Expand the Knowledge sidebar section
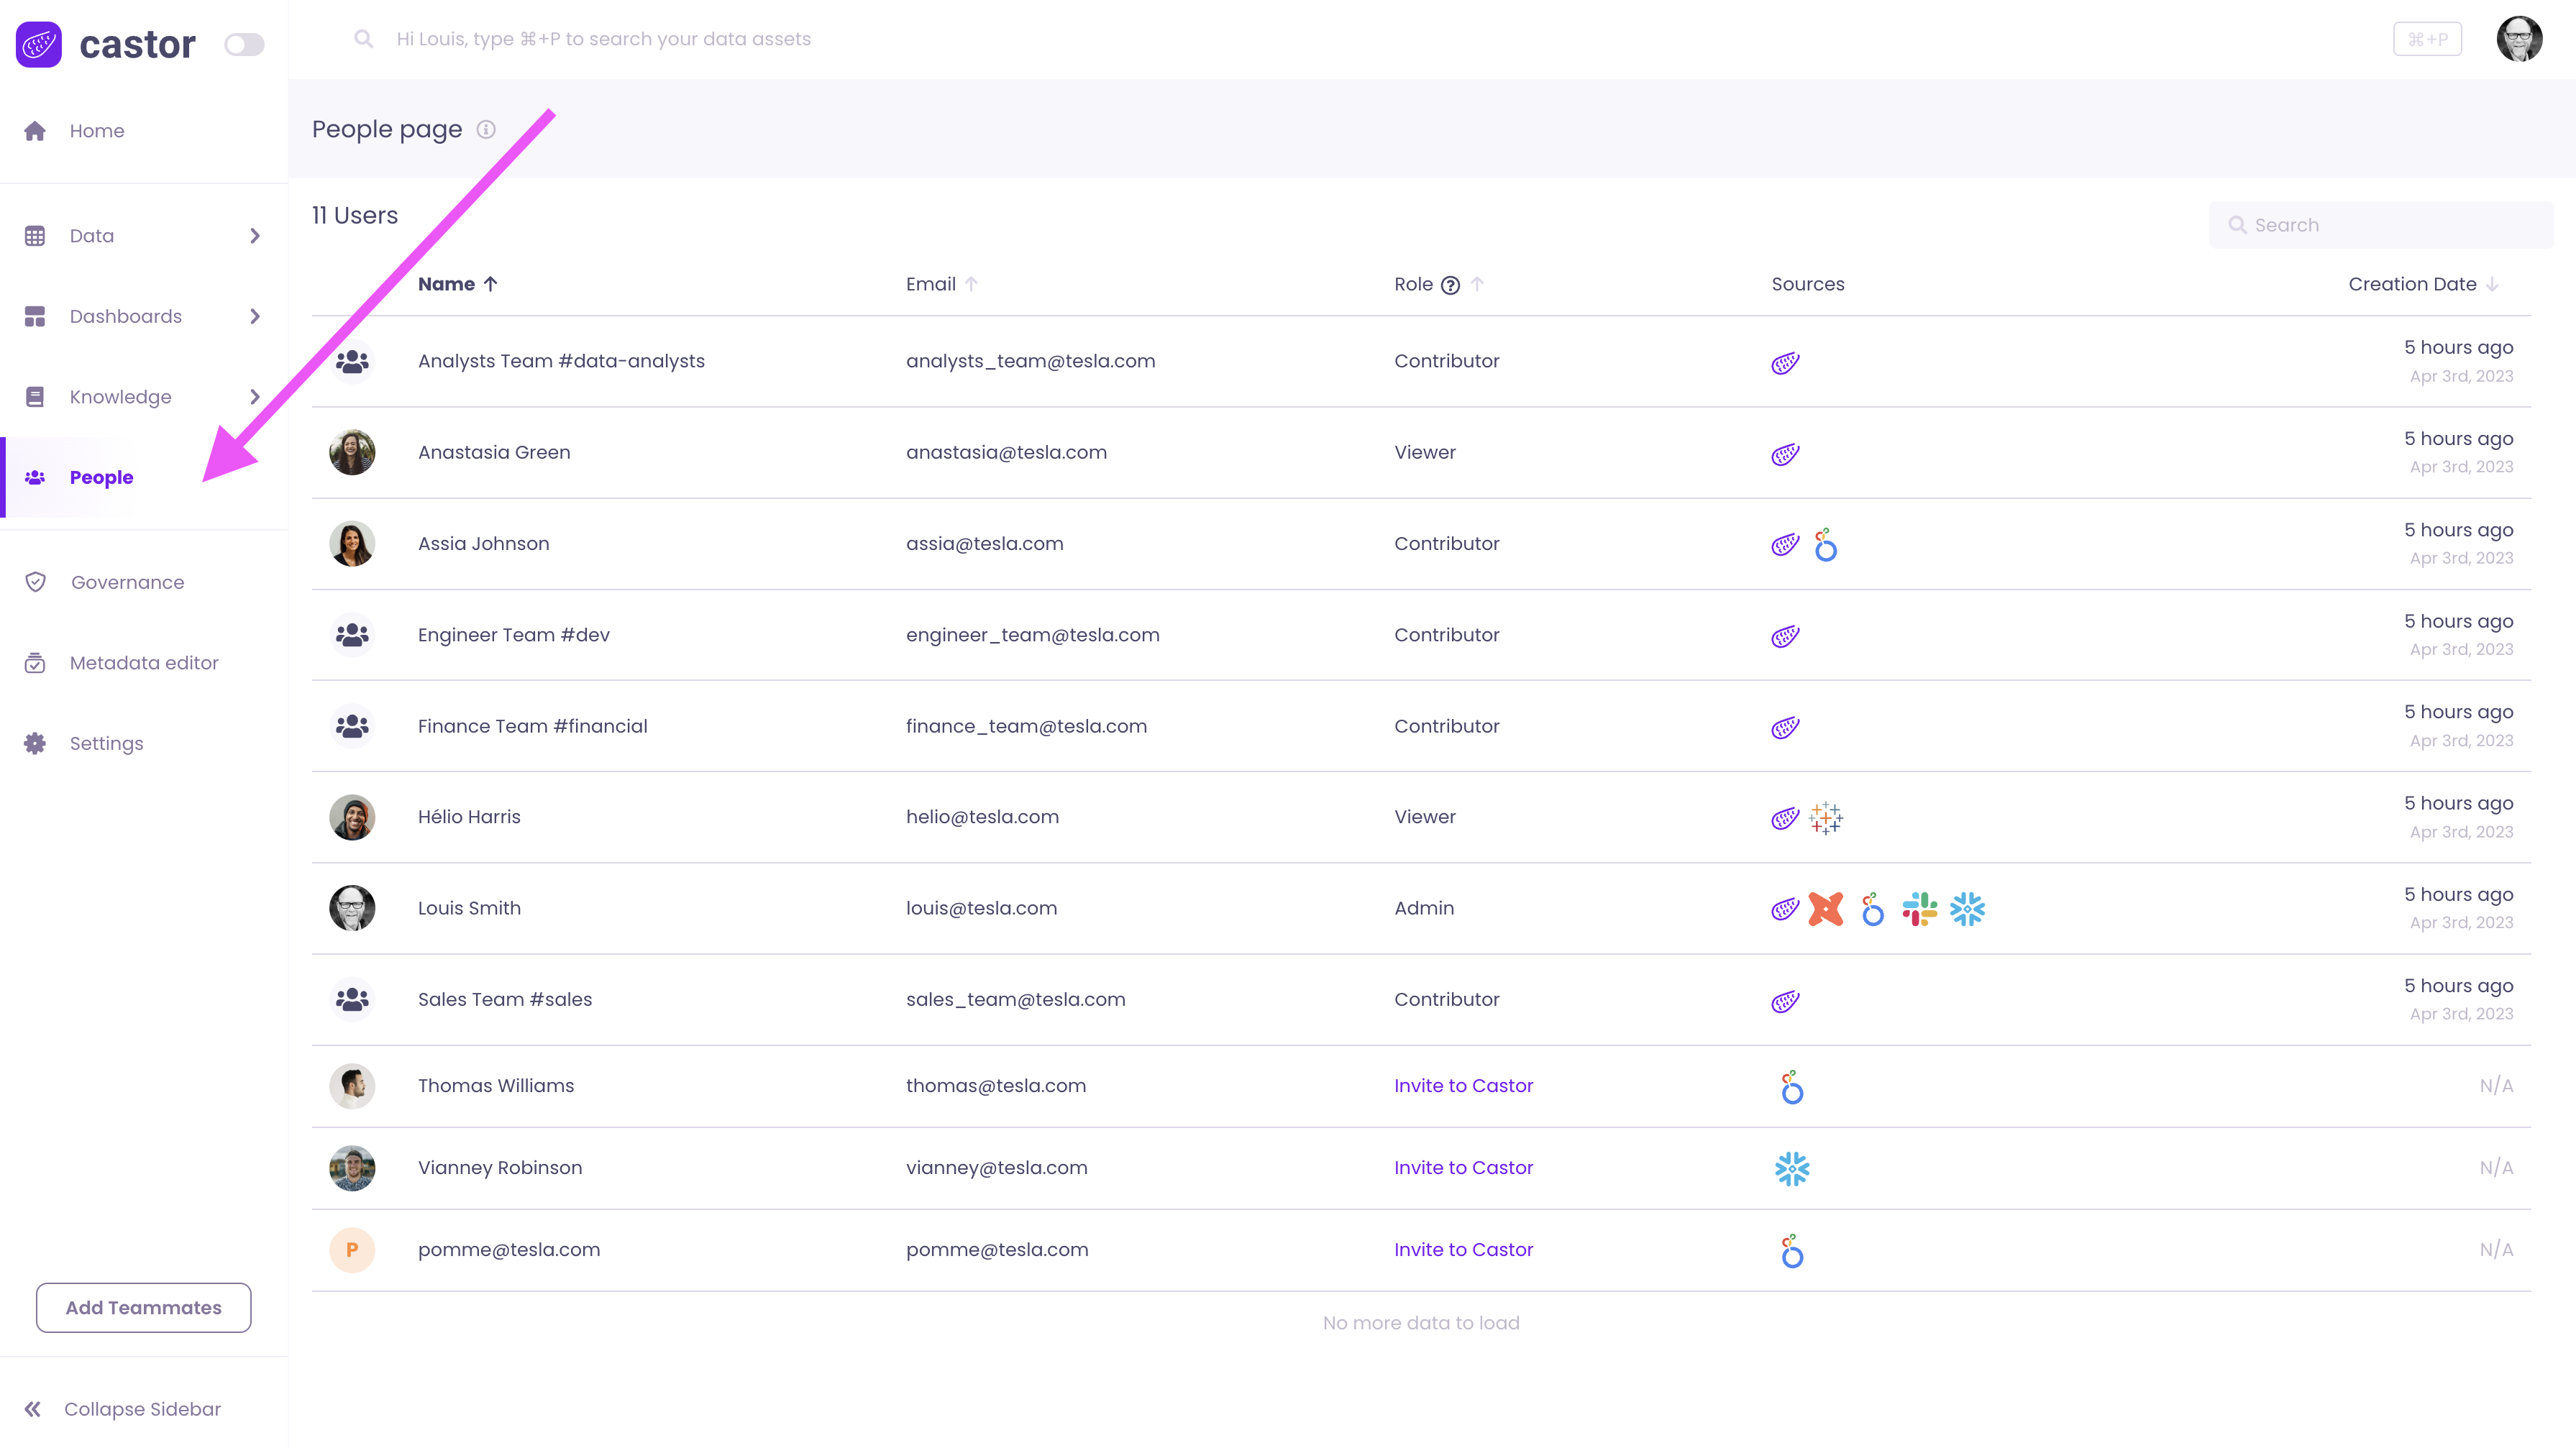This screenshot has width=2576, height=1448. [x=255, y=397]
